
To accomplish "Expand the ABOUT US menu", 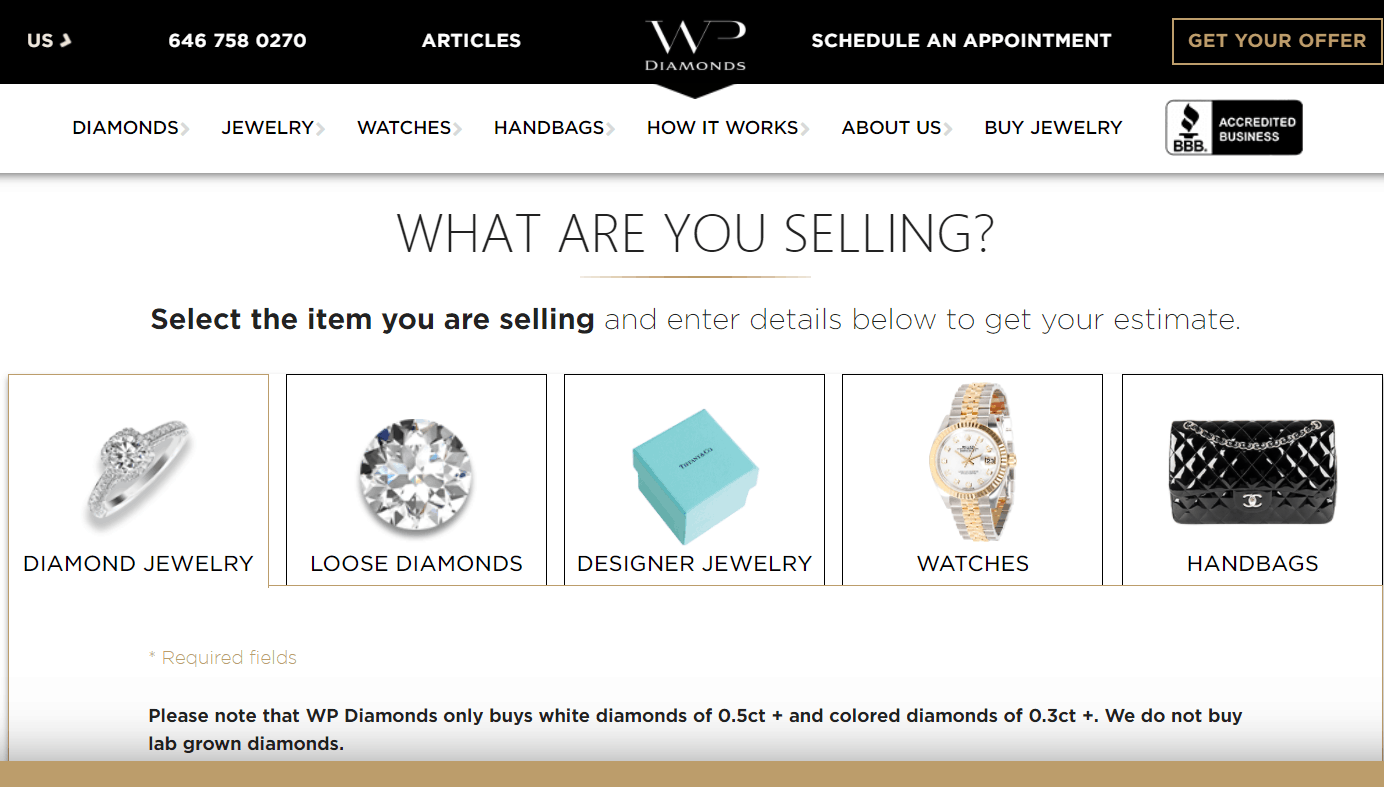I will tap(890, 127).
